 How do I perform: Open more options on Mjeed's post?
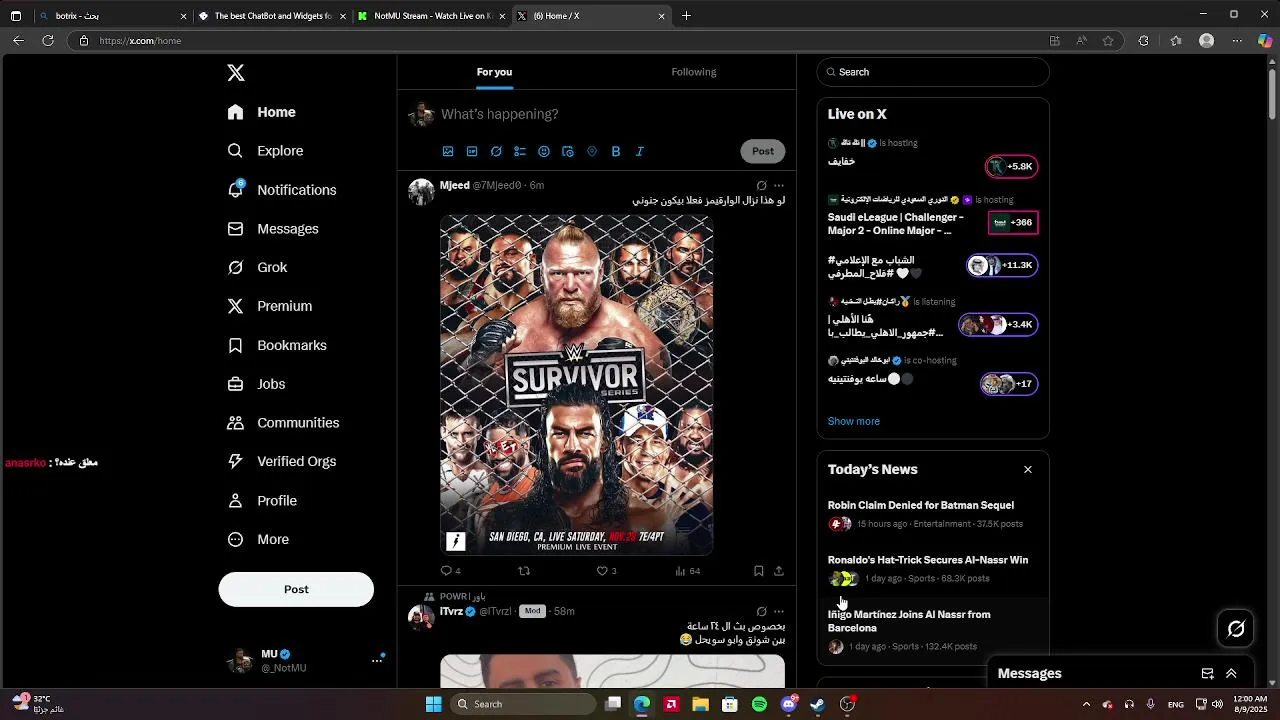coord(779,186)
